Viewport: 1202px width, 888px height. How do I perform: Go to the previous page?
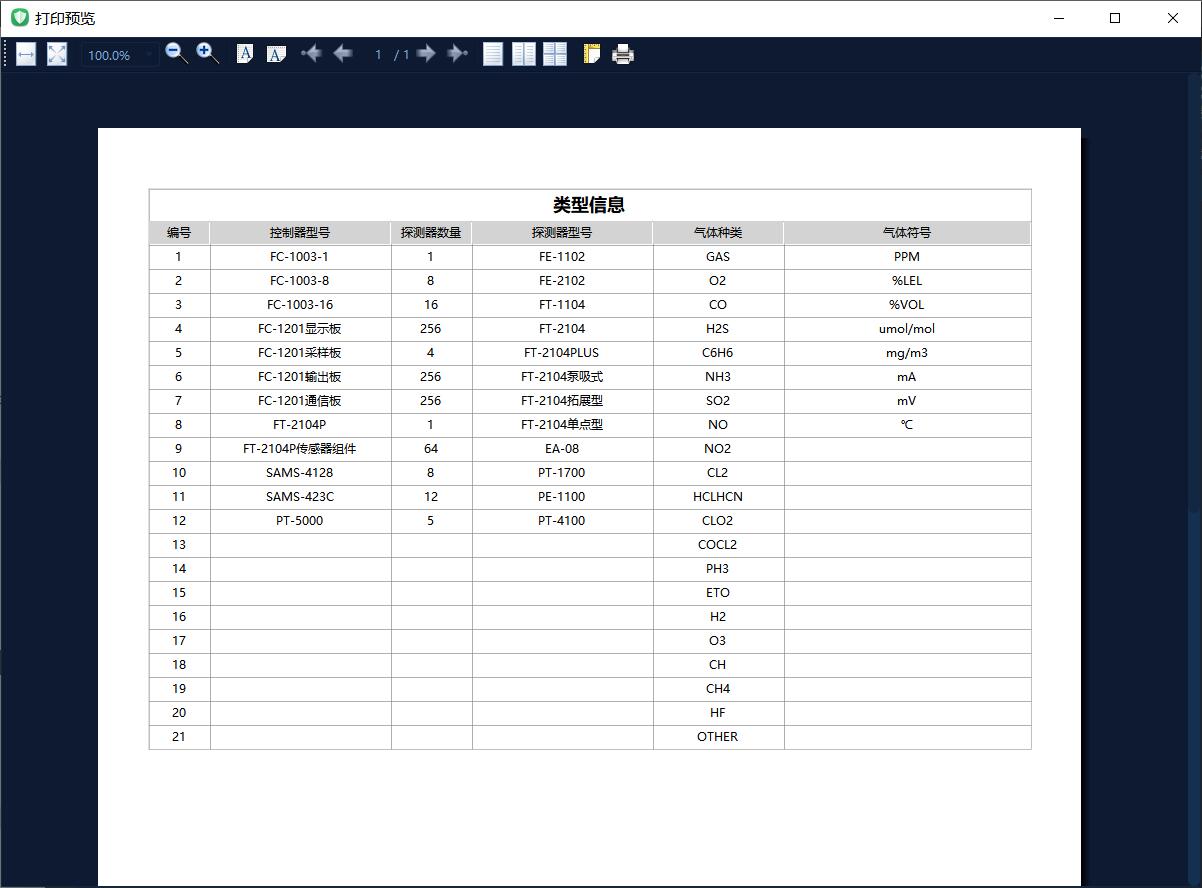[343, 54]
